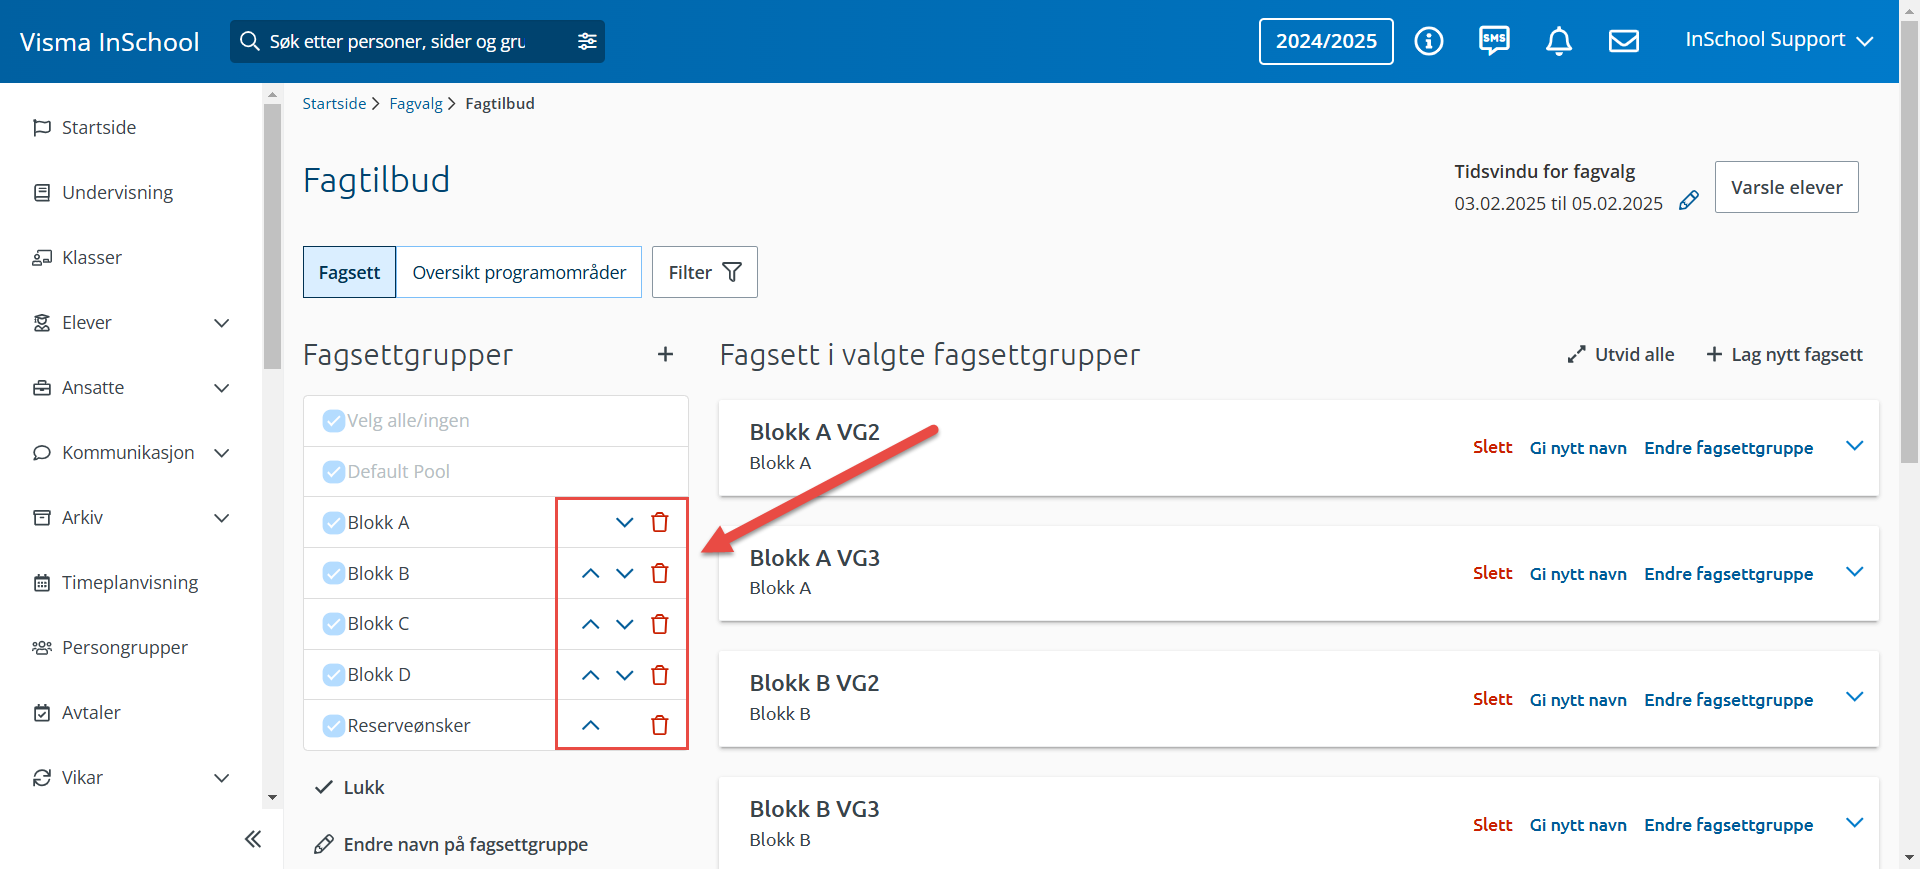This screenshot has width=1920, height=869.
Task: Collapse the left sidebar menu
Action: click(x=253, y=839)
